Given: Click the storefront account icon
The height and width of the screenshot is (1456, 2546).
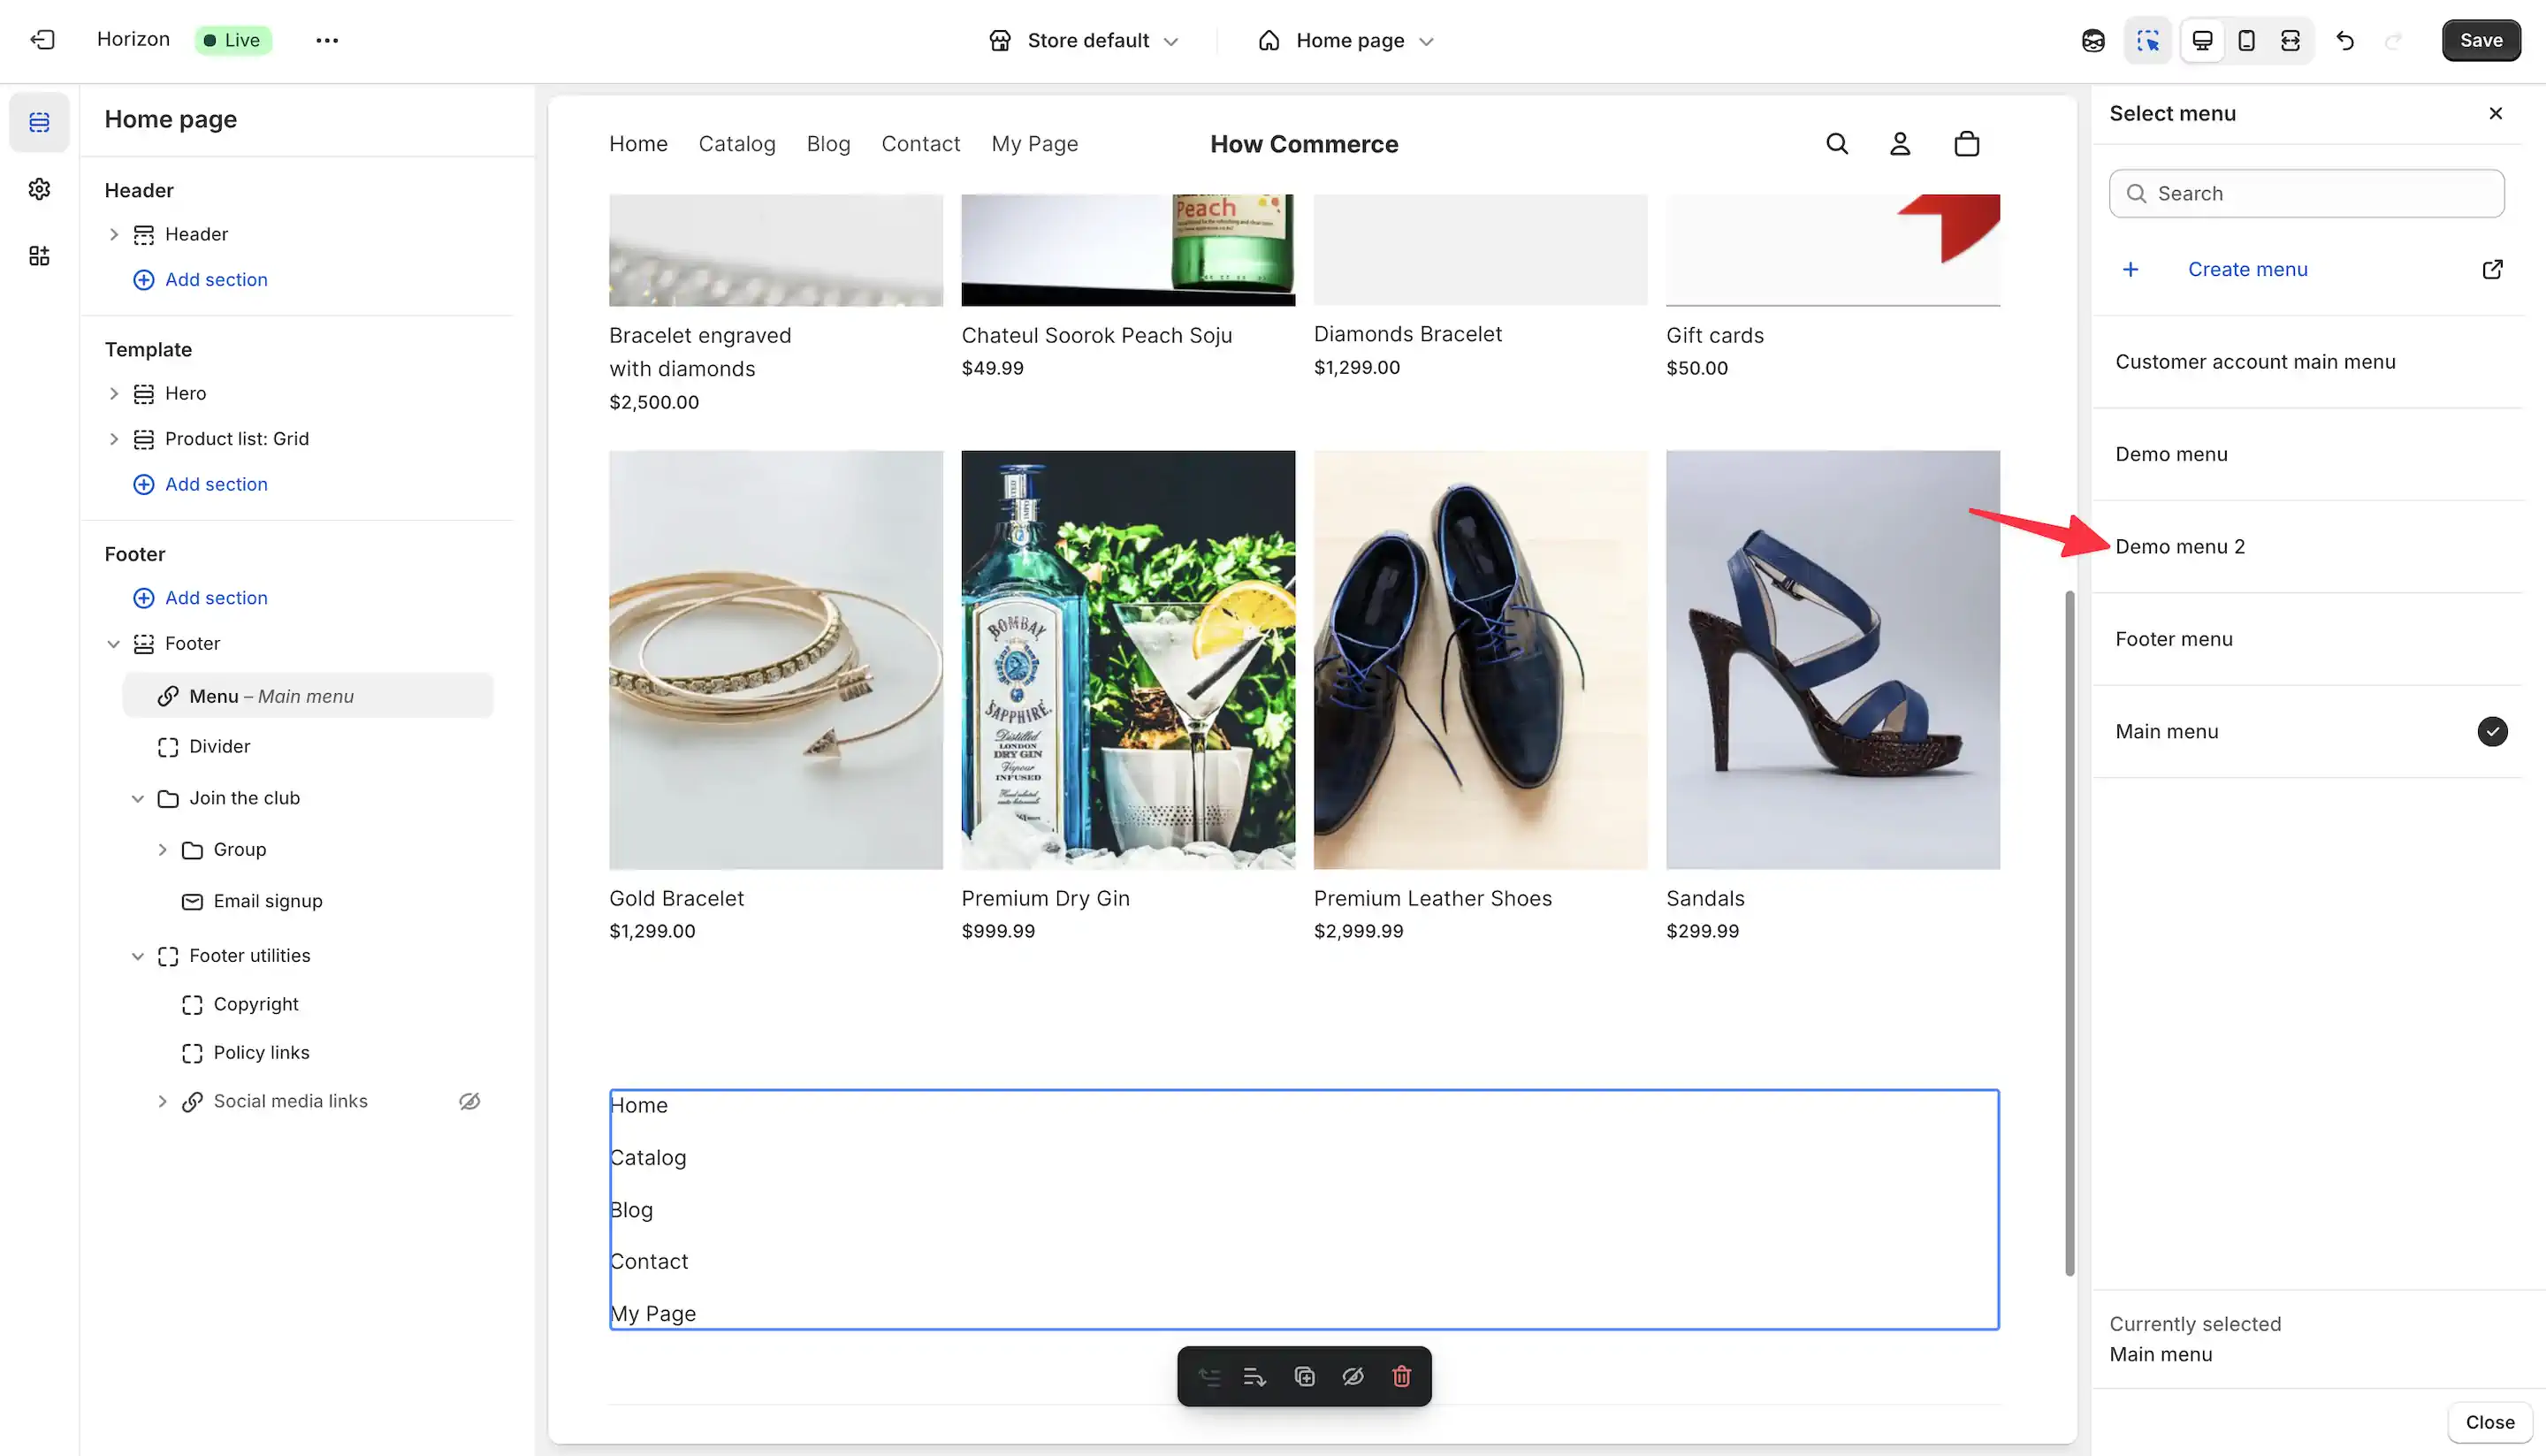Looking at the screenshot, I should tap(1900, 144).
